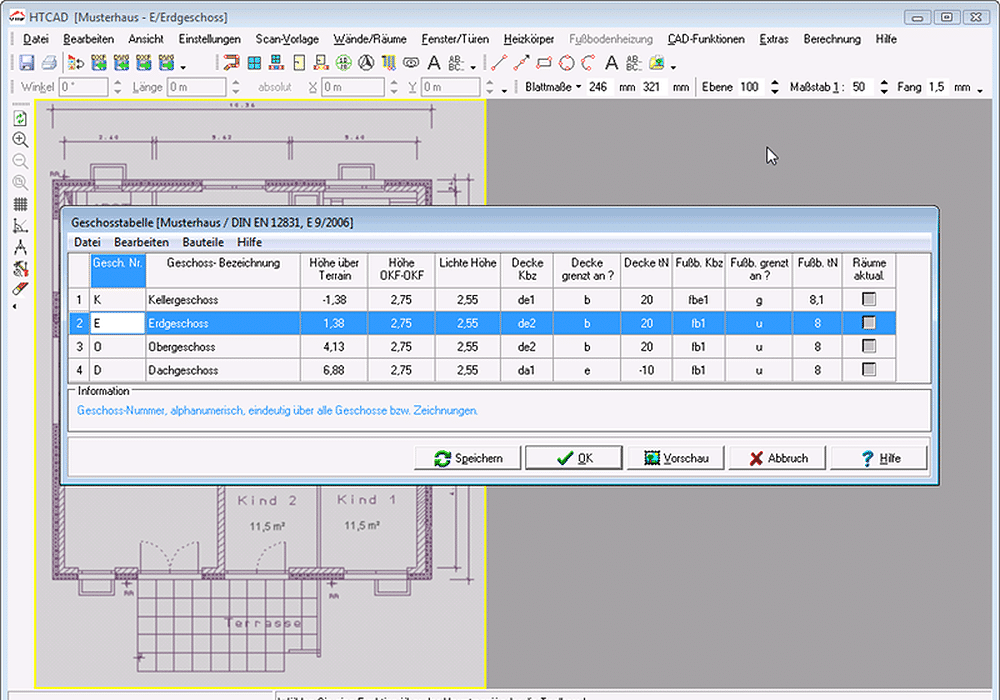The image size is (1000, 700).
Task: Click the zoom in magnifier icon
Action: (20, 140)
